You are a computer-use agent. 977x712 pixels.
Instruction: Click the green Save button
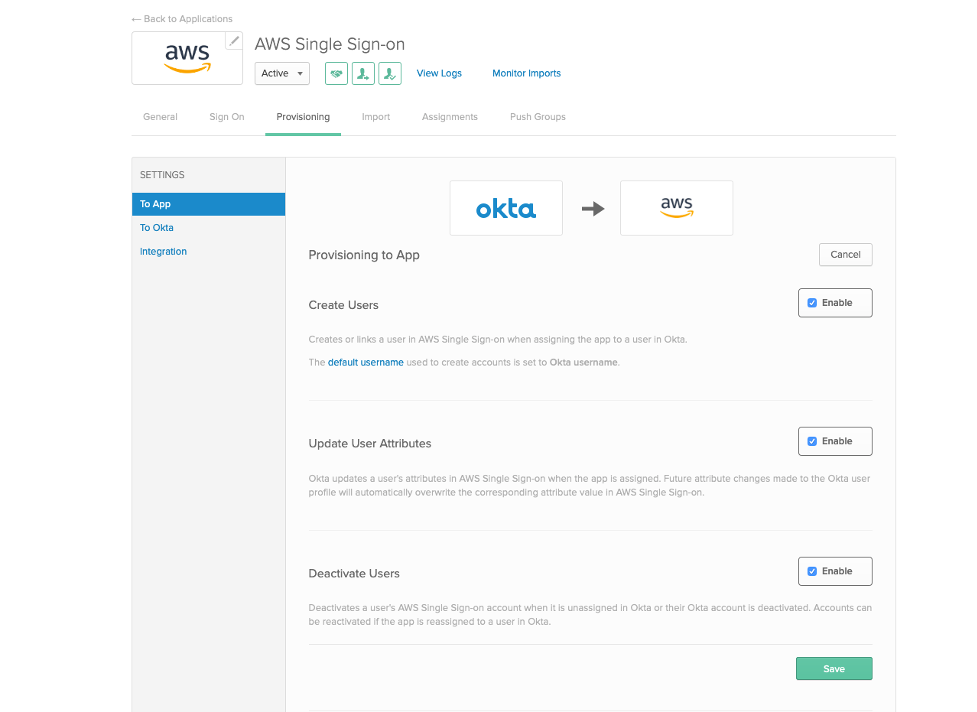click(834, 668)
